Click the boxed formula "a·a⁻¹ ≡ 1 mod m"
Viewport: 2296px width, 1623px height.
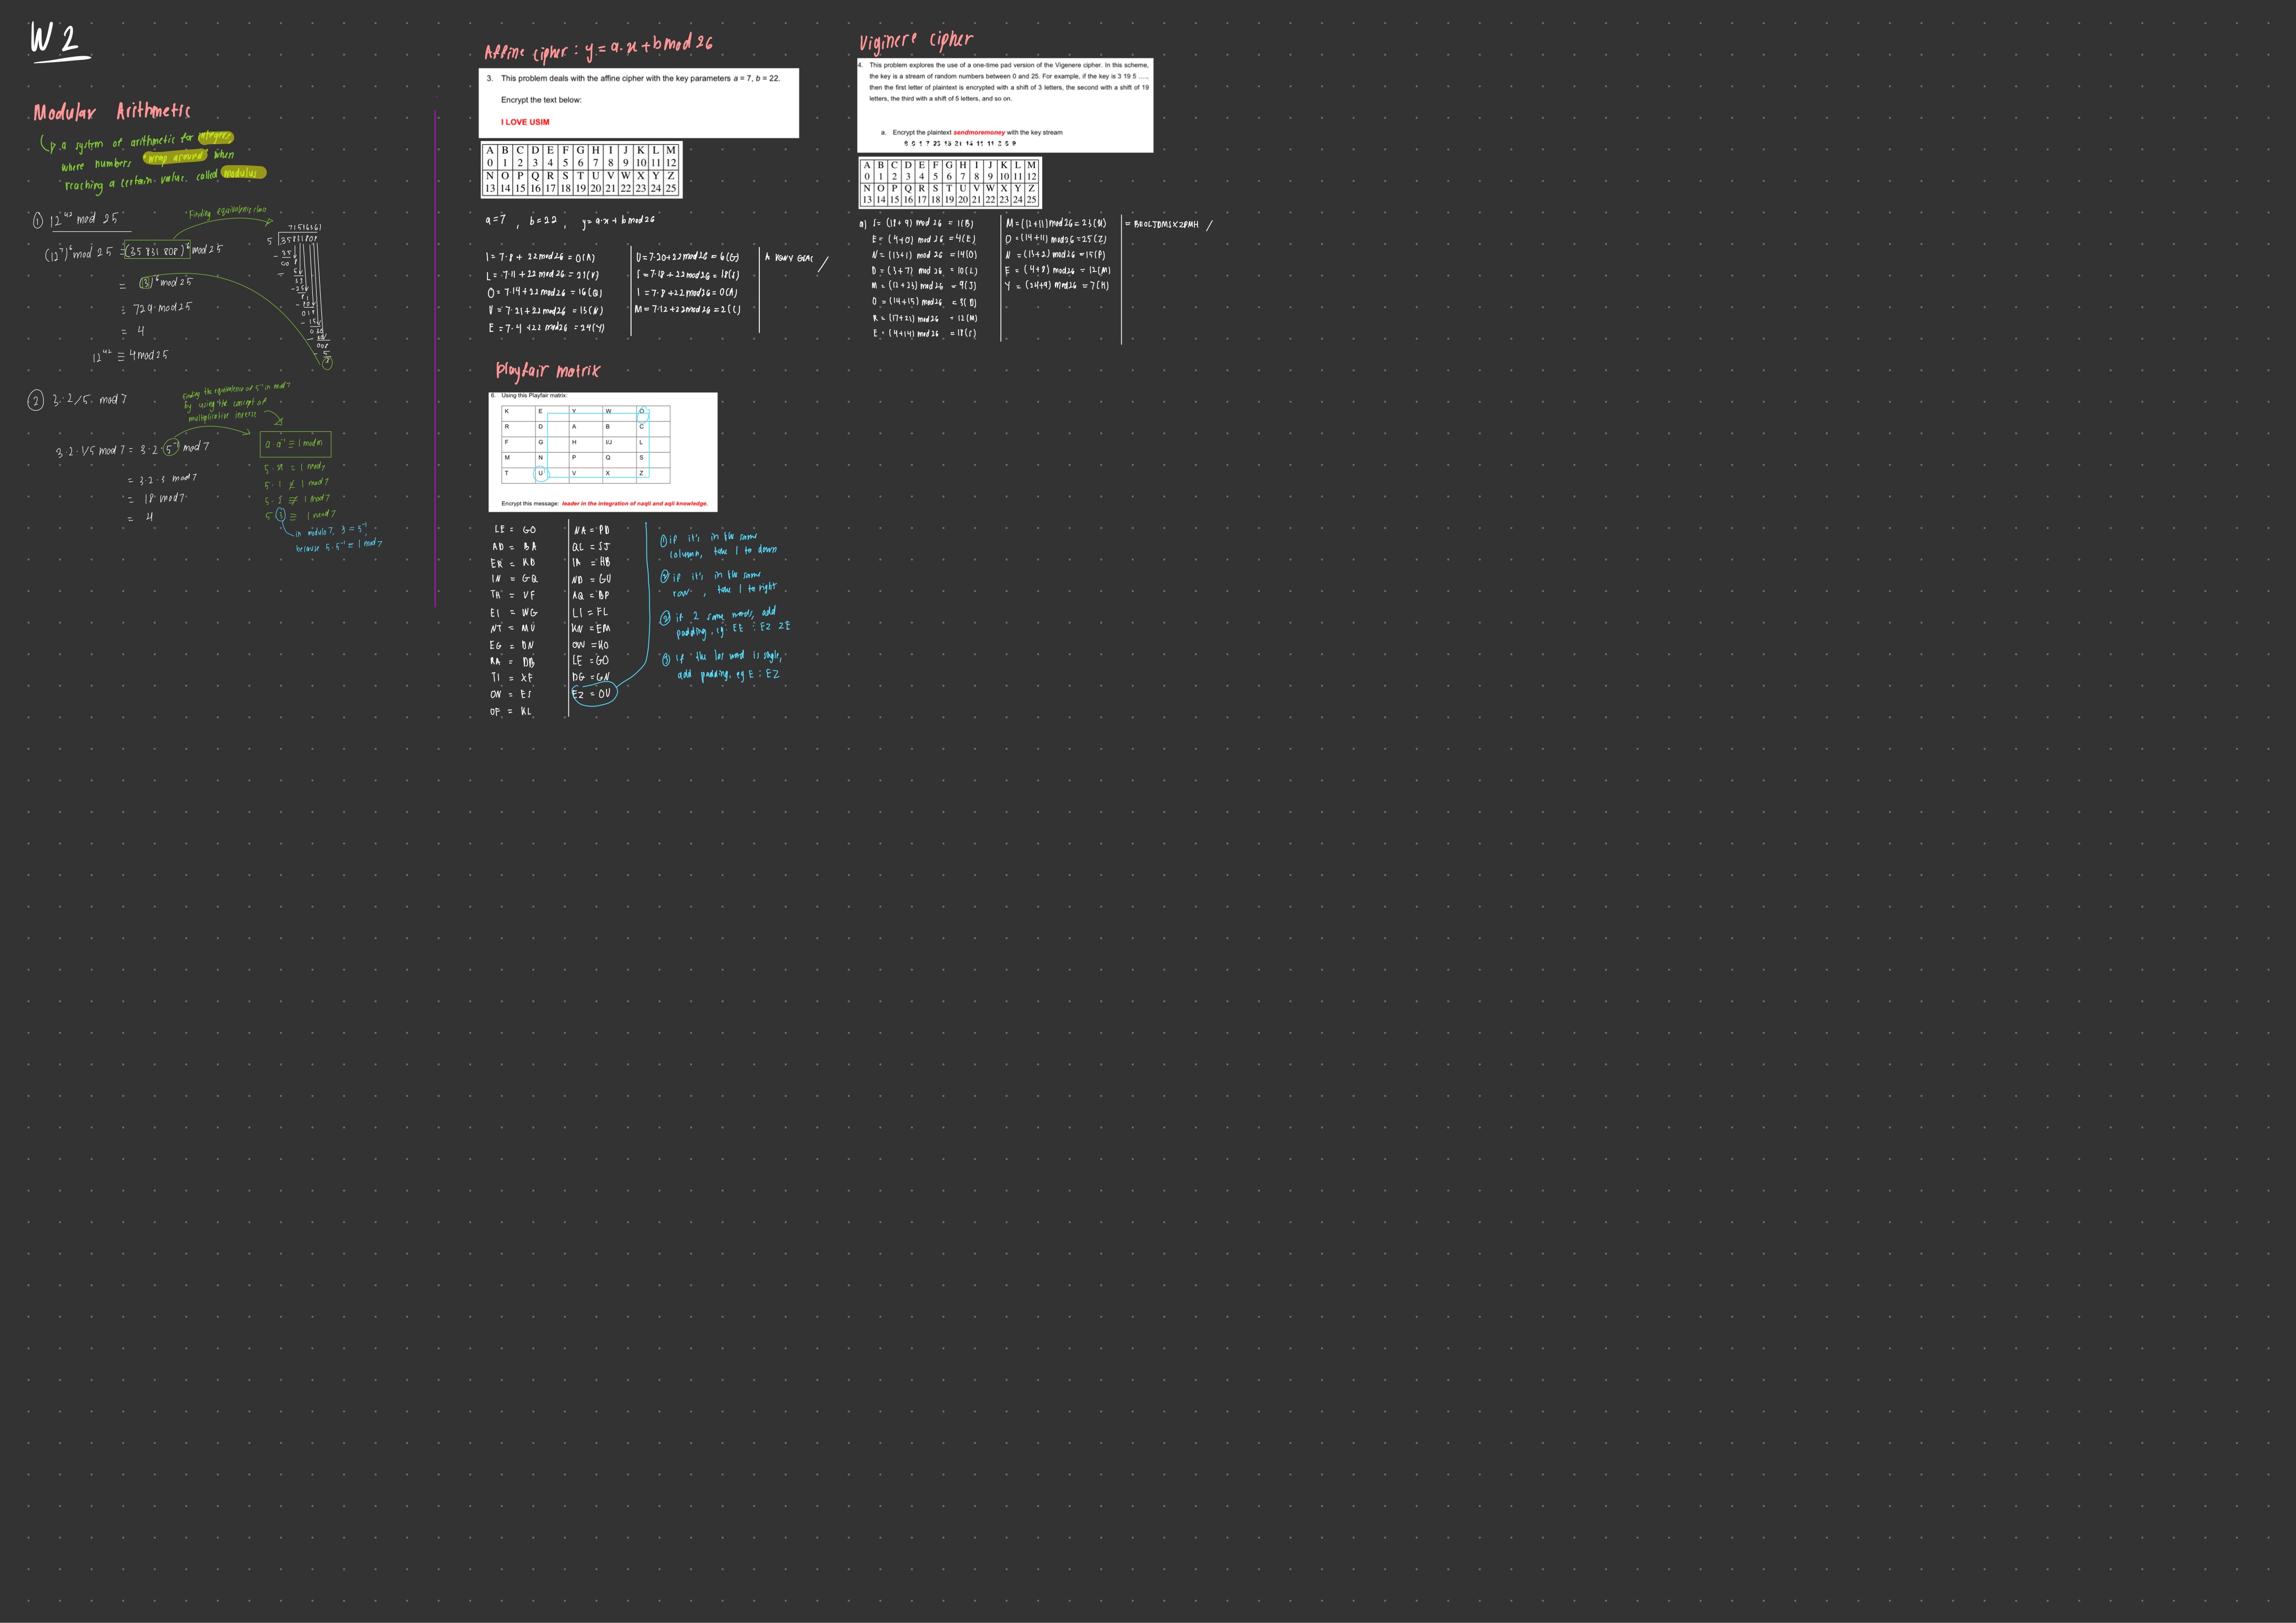295,443
